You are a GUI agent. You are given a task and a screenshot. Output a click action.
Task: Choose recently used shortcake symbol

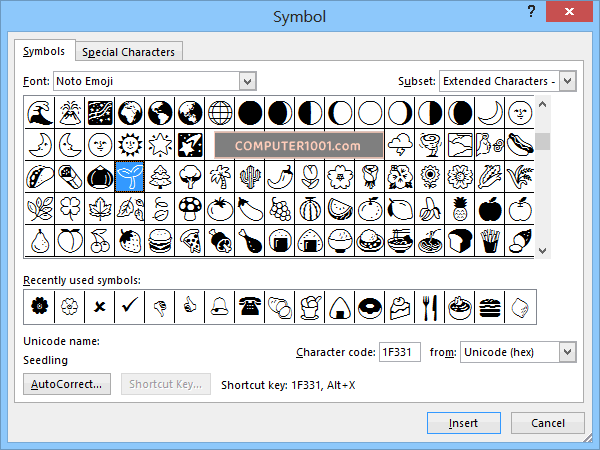tap(400, 307)
